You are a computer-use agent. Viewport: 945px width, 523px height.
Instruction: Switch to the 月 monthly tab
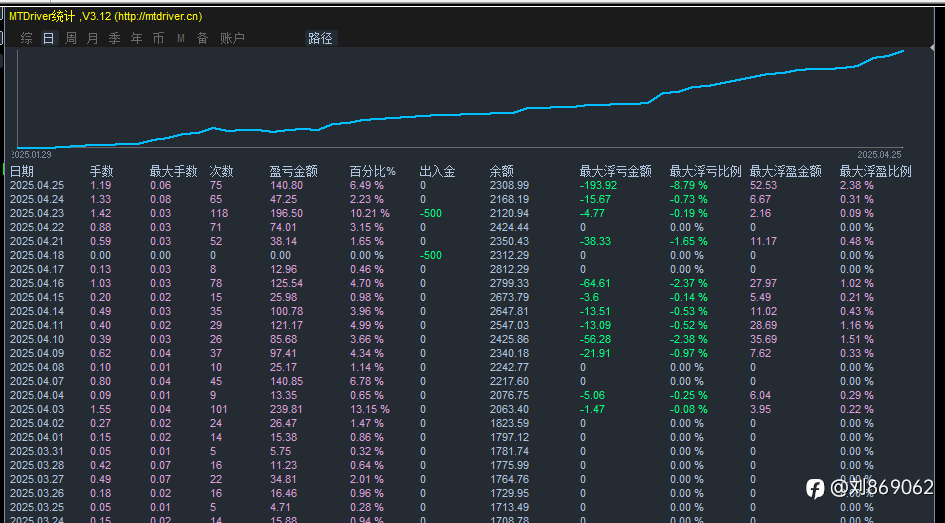tap(93, 38)
